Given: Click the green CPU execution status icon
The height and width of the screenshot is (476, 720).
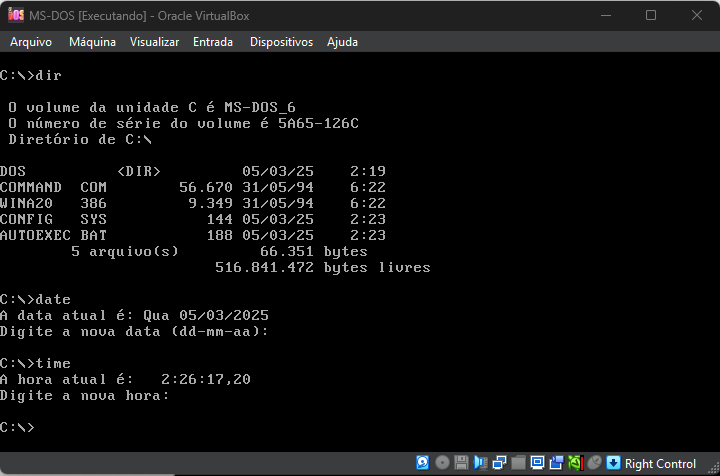Looking at the screenshot, I should pyautogui.click(x=575, y=463).
